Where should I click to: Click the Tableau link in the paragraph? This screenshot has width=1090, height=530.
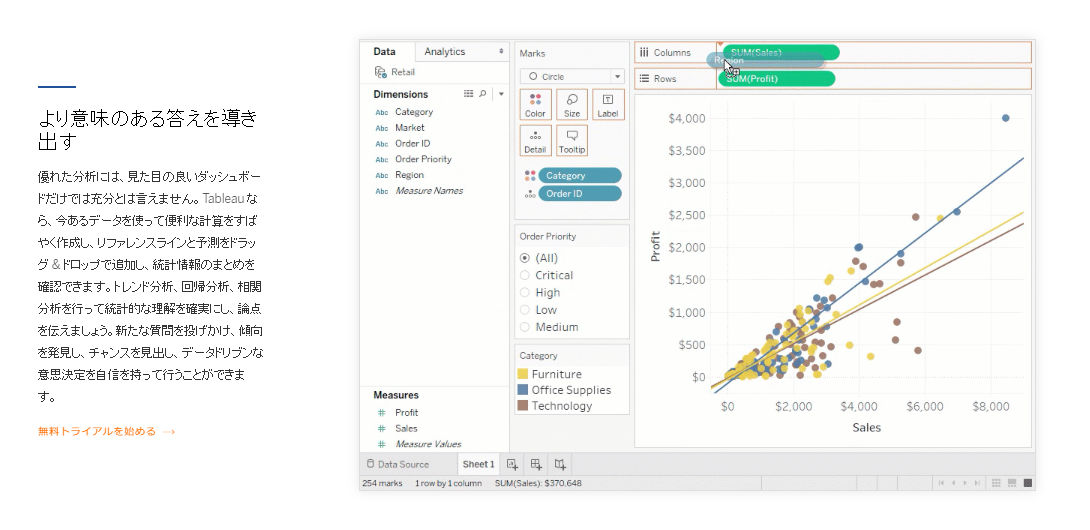coord(223,198)
